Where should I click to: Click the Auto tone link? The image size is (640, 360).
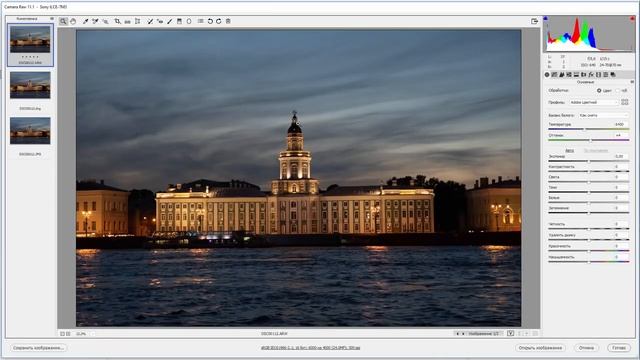tap(570, 151)
